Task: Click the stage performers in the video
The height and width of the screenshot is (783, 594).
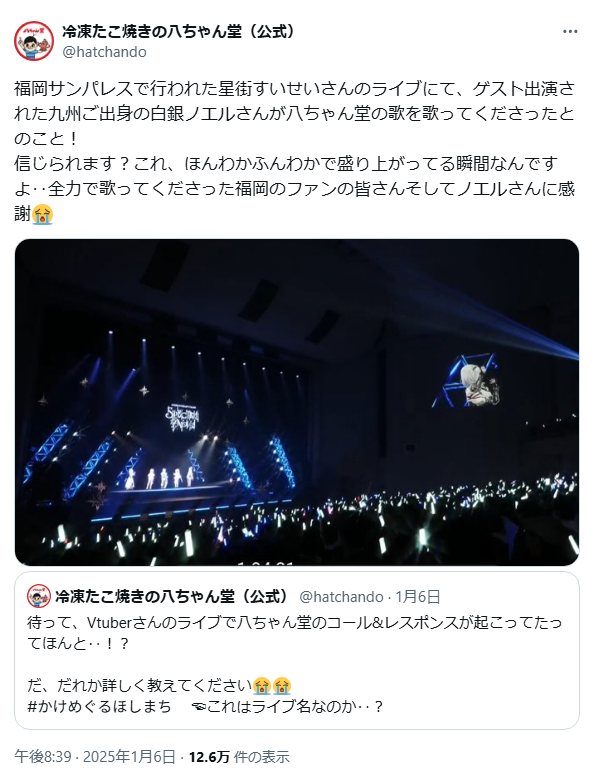Action: 159,477
